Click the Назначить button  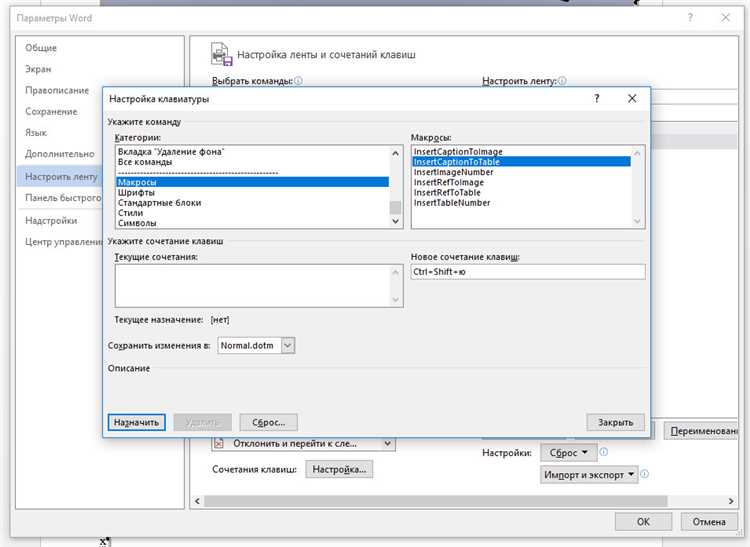click(136, 422)
